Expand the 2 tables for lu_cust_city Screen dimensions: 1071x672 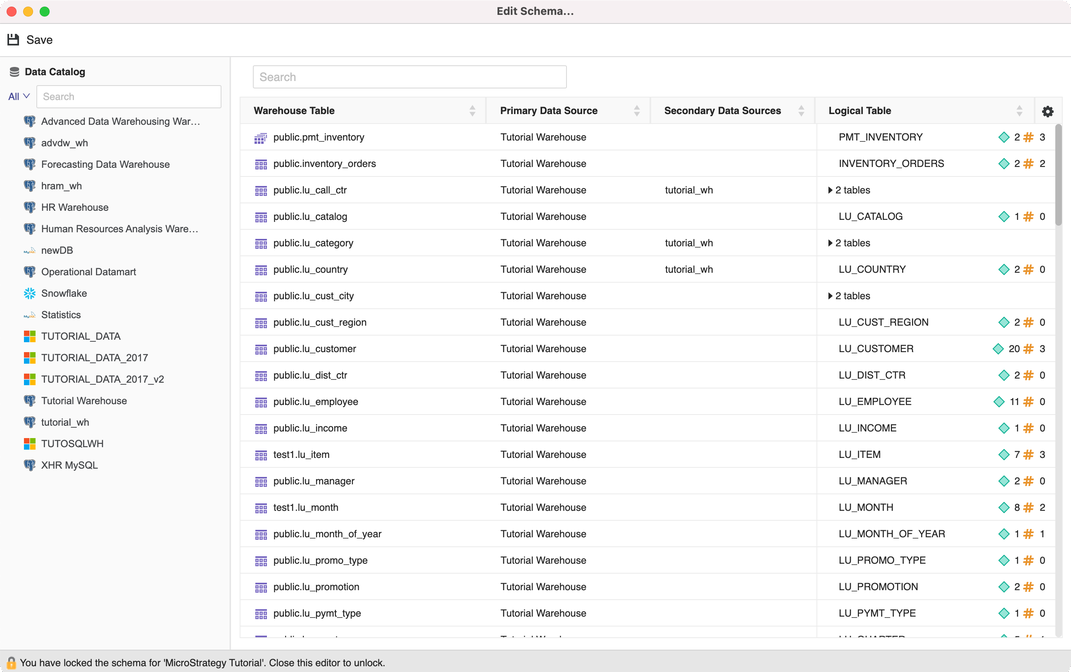pyautogui.click(x=830, y=296)
